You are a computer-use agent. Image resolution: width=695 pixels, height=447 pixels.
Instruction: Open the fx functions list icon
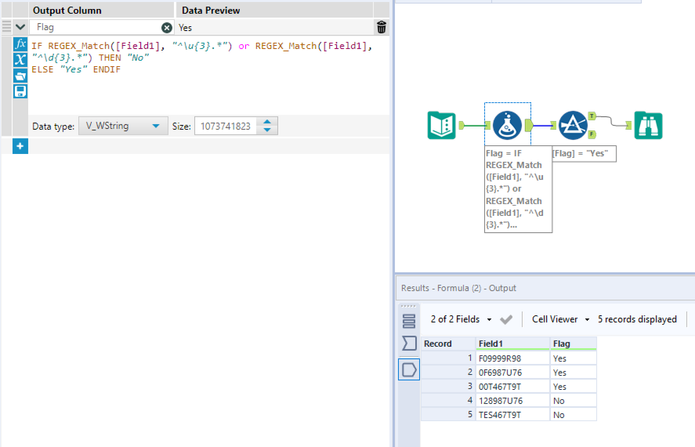coord(20,44)
